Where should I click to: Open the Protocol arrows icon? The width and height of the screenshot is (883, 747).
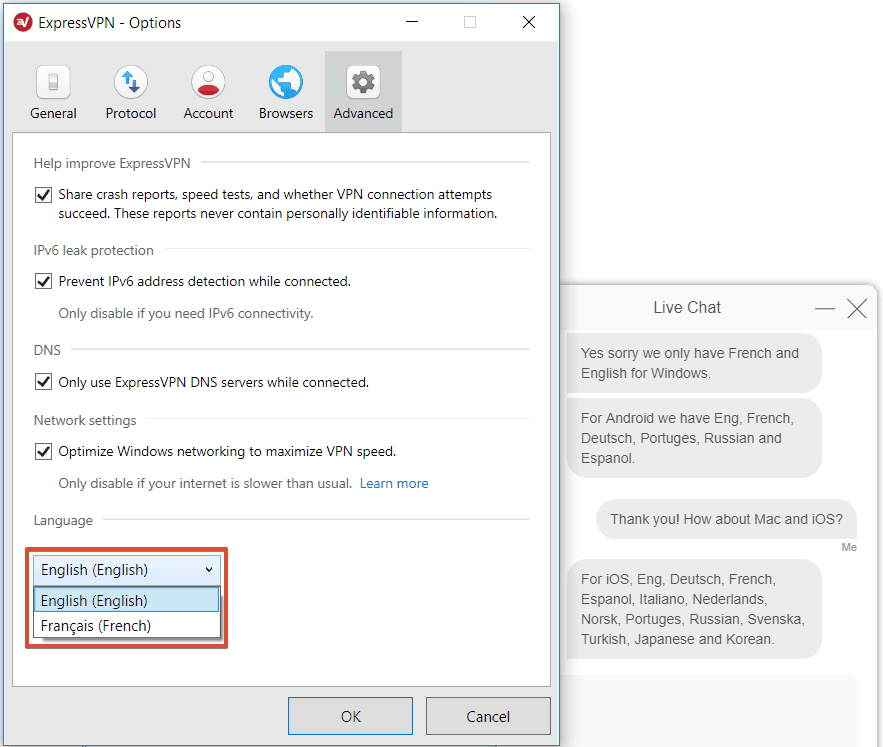coord(131,82)
